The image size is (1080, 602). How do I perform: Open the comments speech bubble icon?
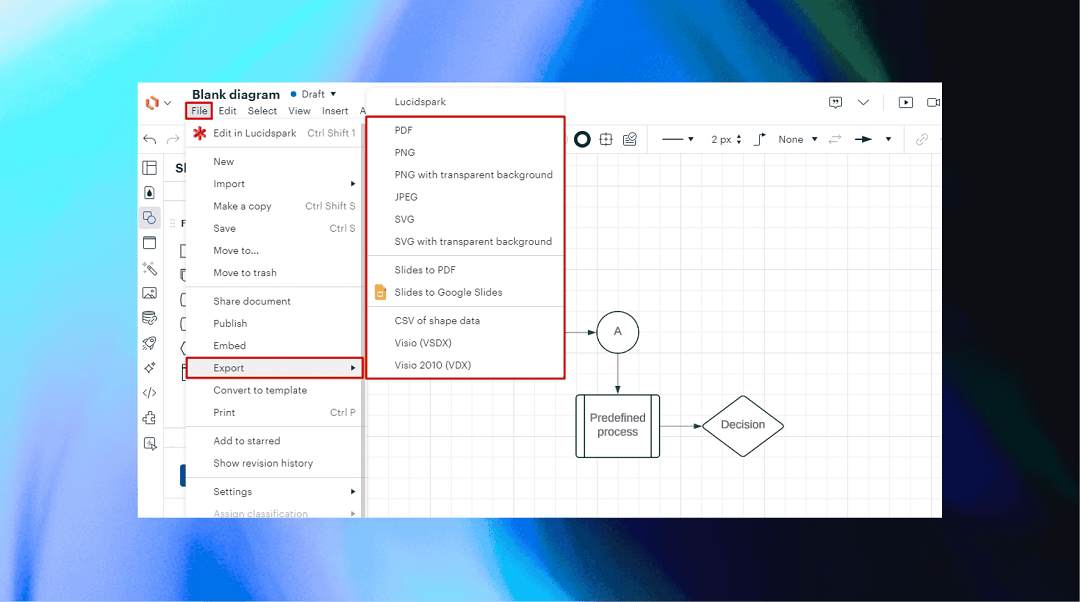835,103
